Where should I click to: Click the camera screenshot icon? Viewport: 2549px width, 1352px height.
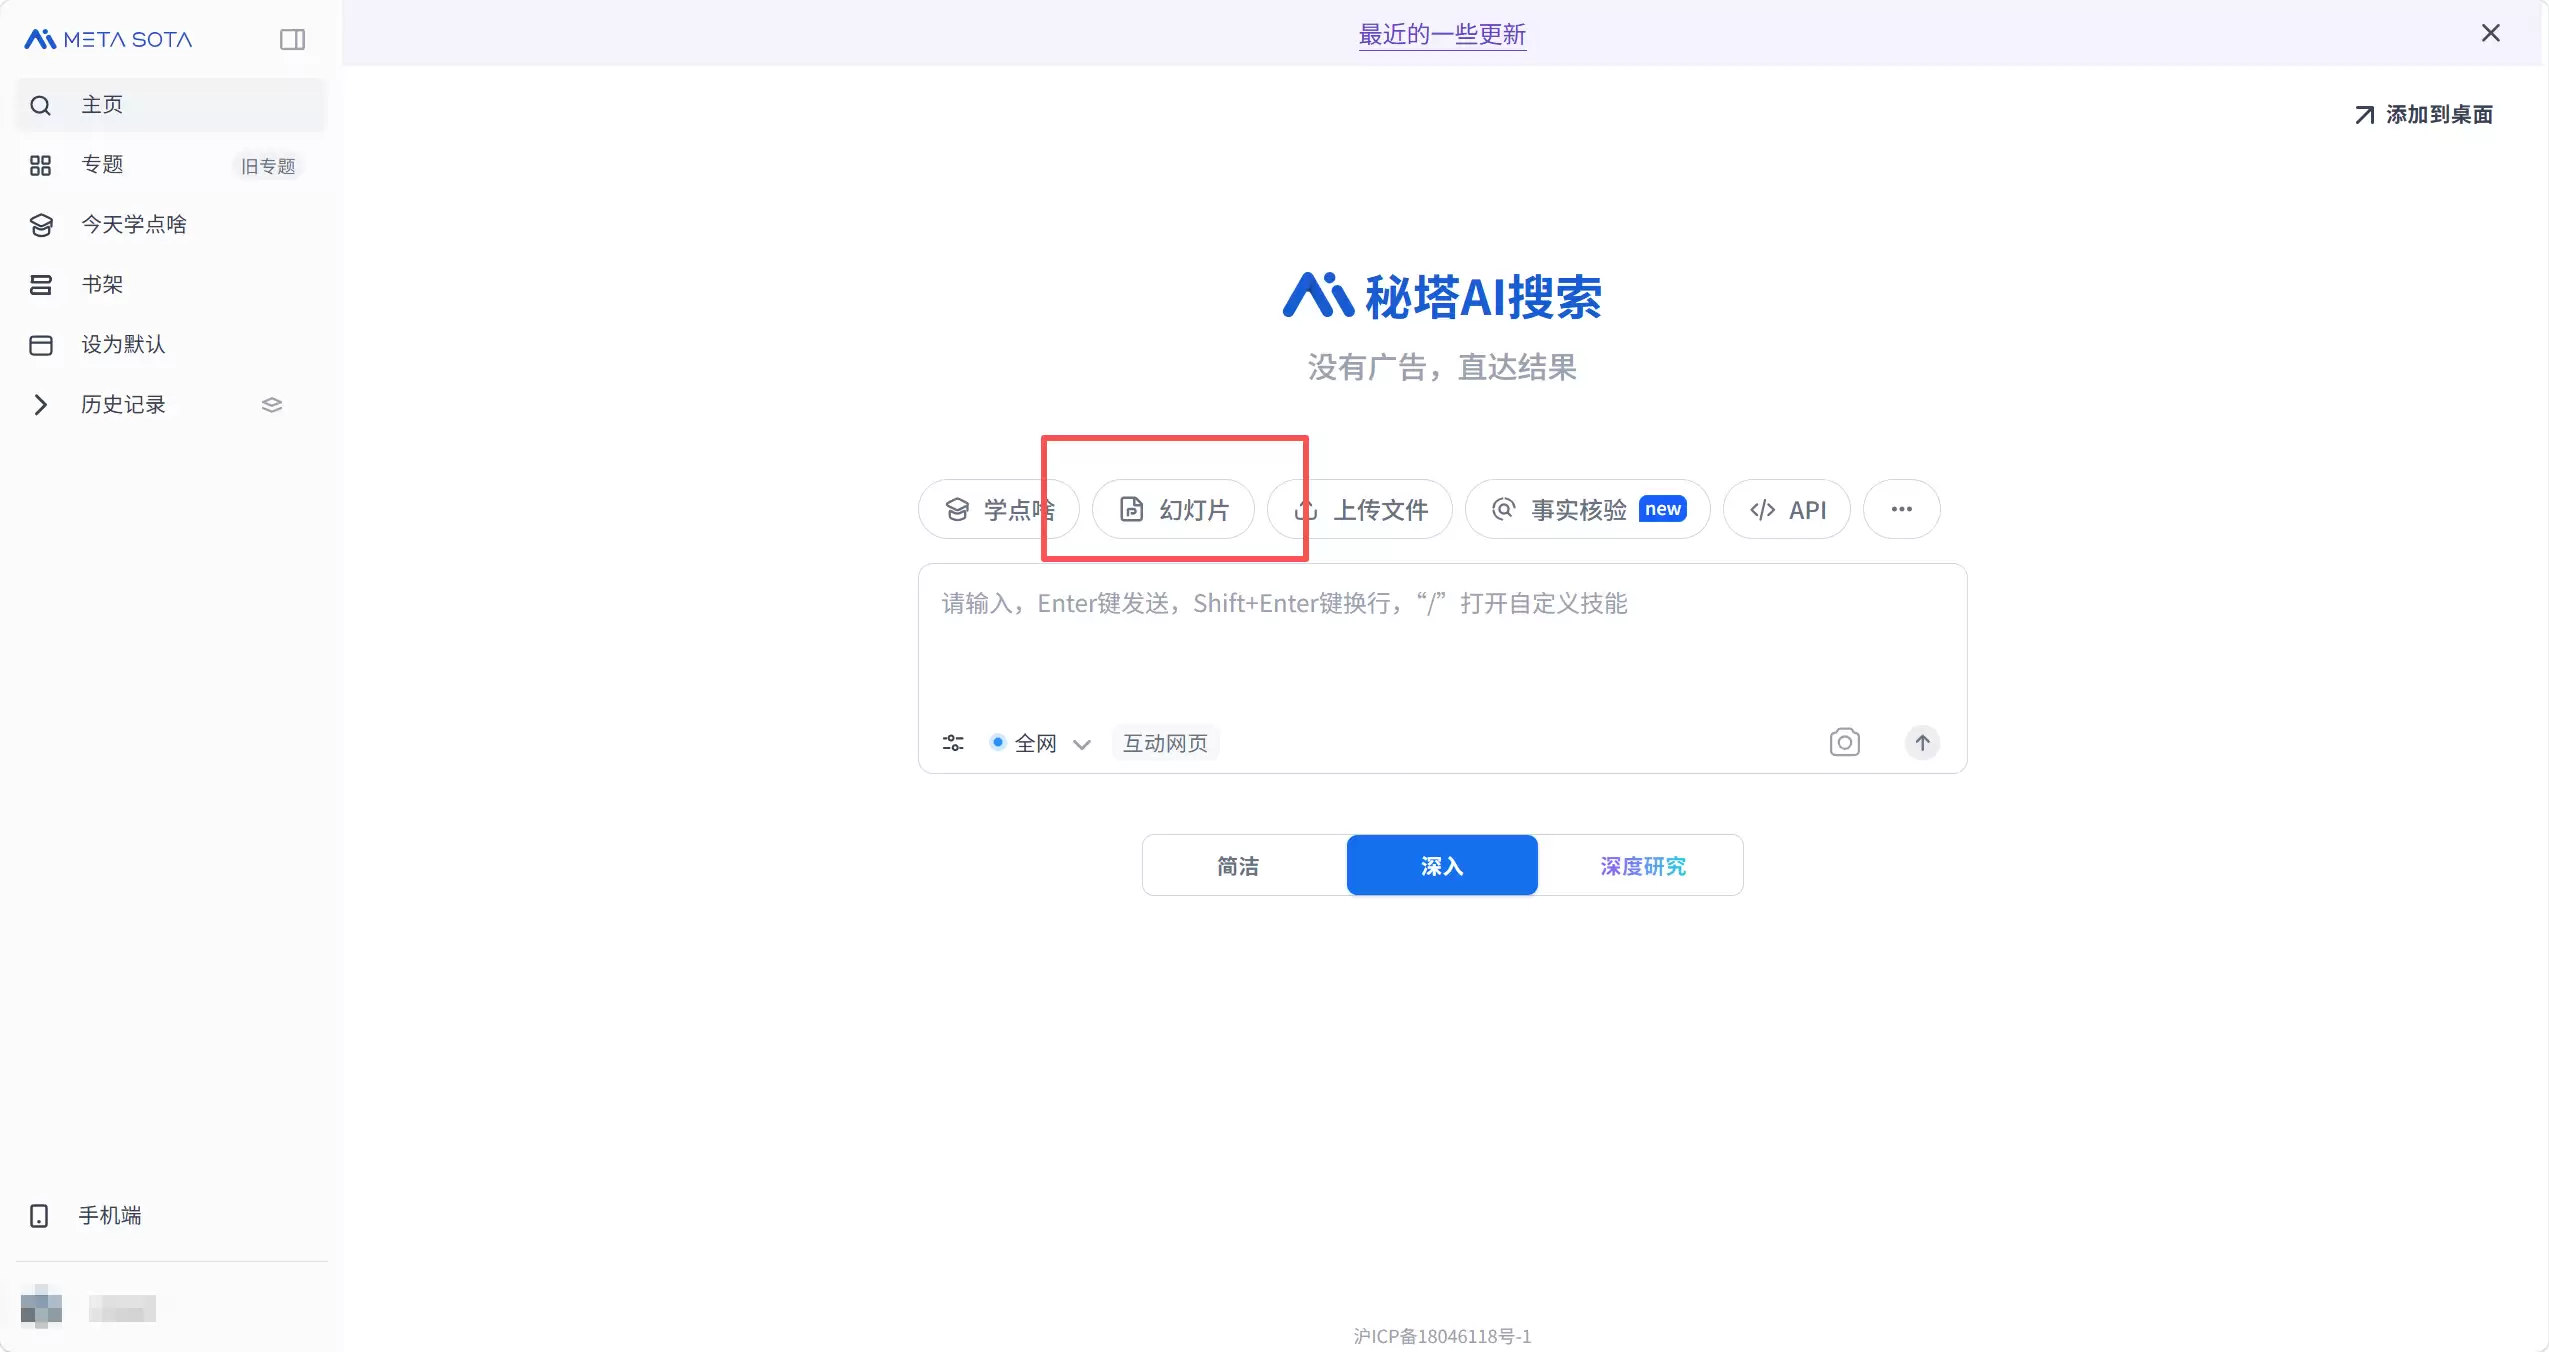pyautogui.click(x=1845, y=742)
